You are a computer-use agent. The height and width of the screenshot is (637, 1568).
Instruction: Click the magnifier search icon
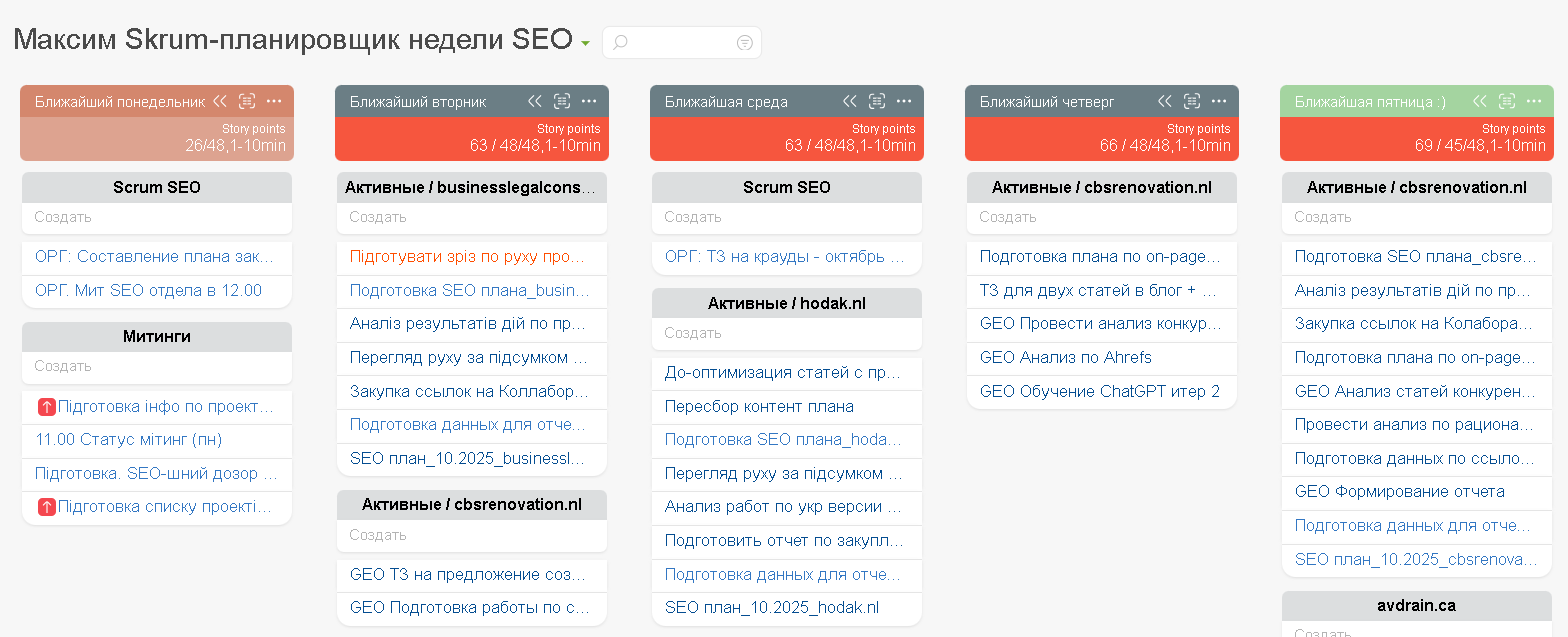(620, 43)
